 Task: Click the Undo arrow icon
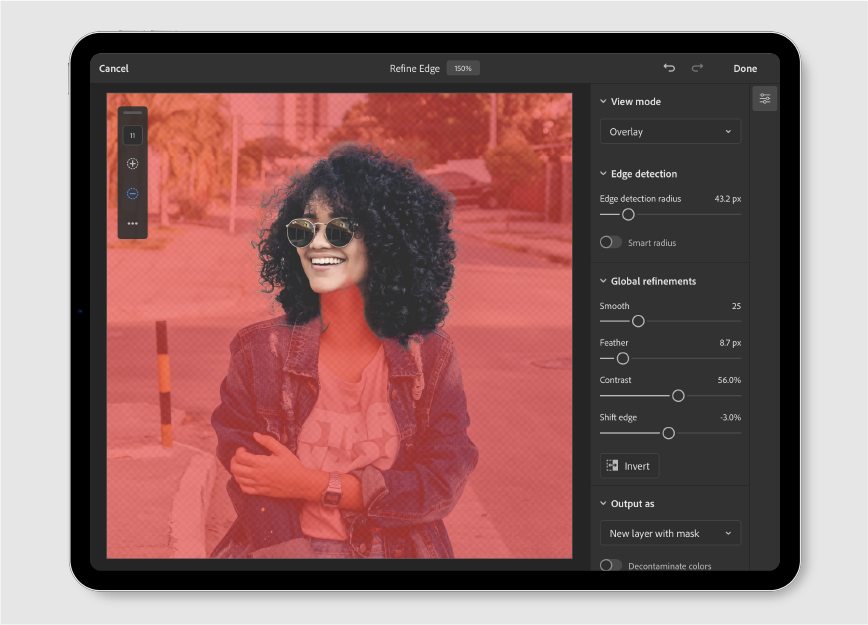669,68
